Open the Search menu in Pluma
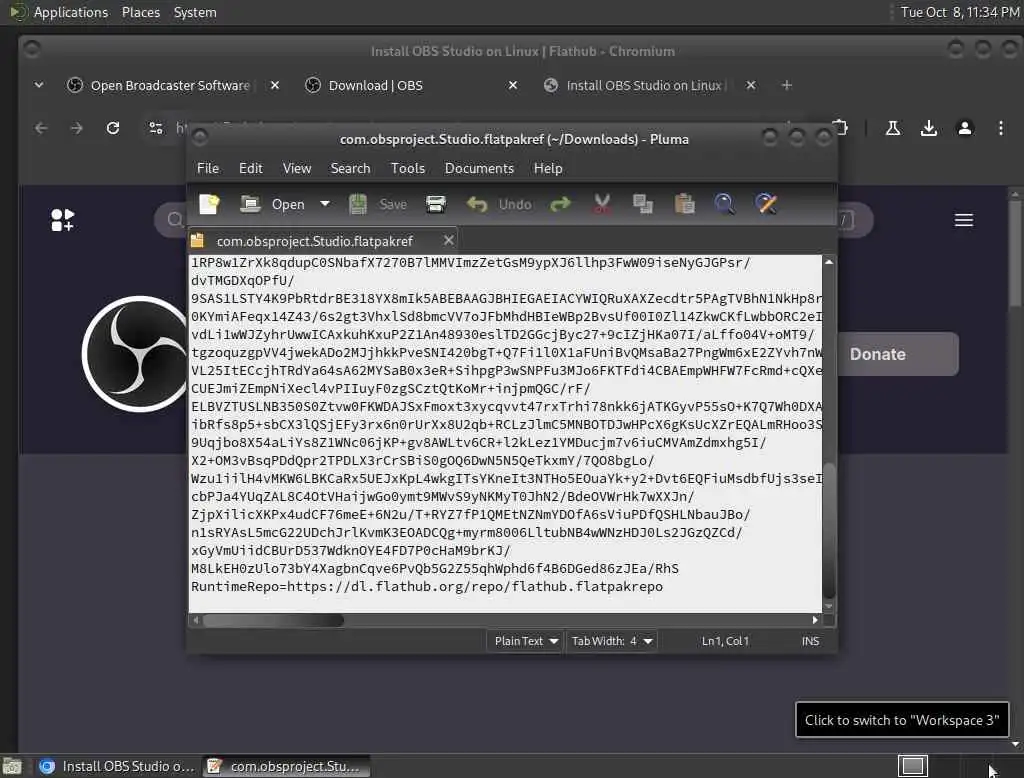Viewport: 1024px width, 778px height. tap(350, 169)
